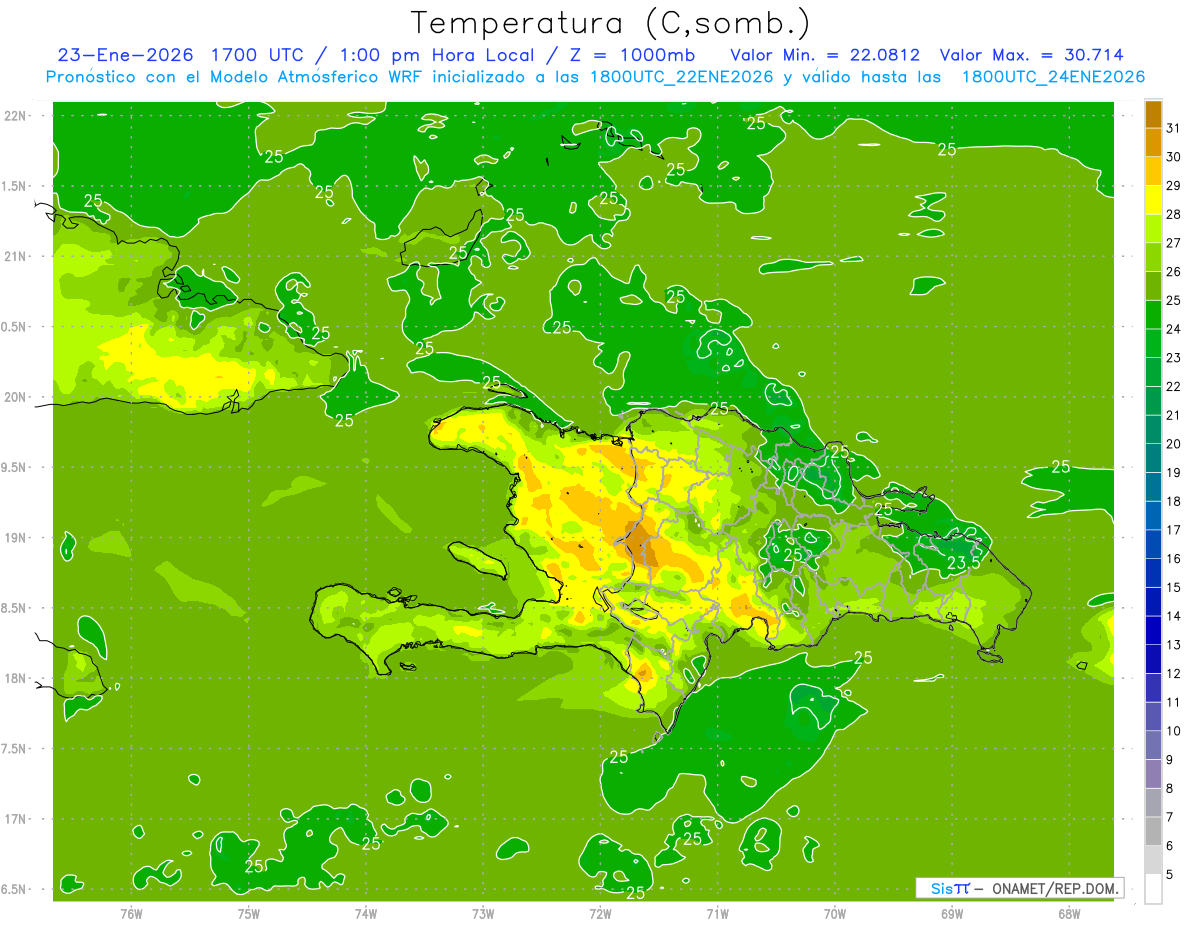Click the dark orange swatch above 31 in legend
Viewport: 1200px width, 927px height.
(x=1153, y=113)
